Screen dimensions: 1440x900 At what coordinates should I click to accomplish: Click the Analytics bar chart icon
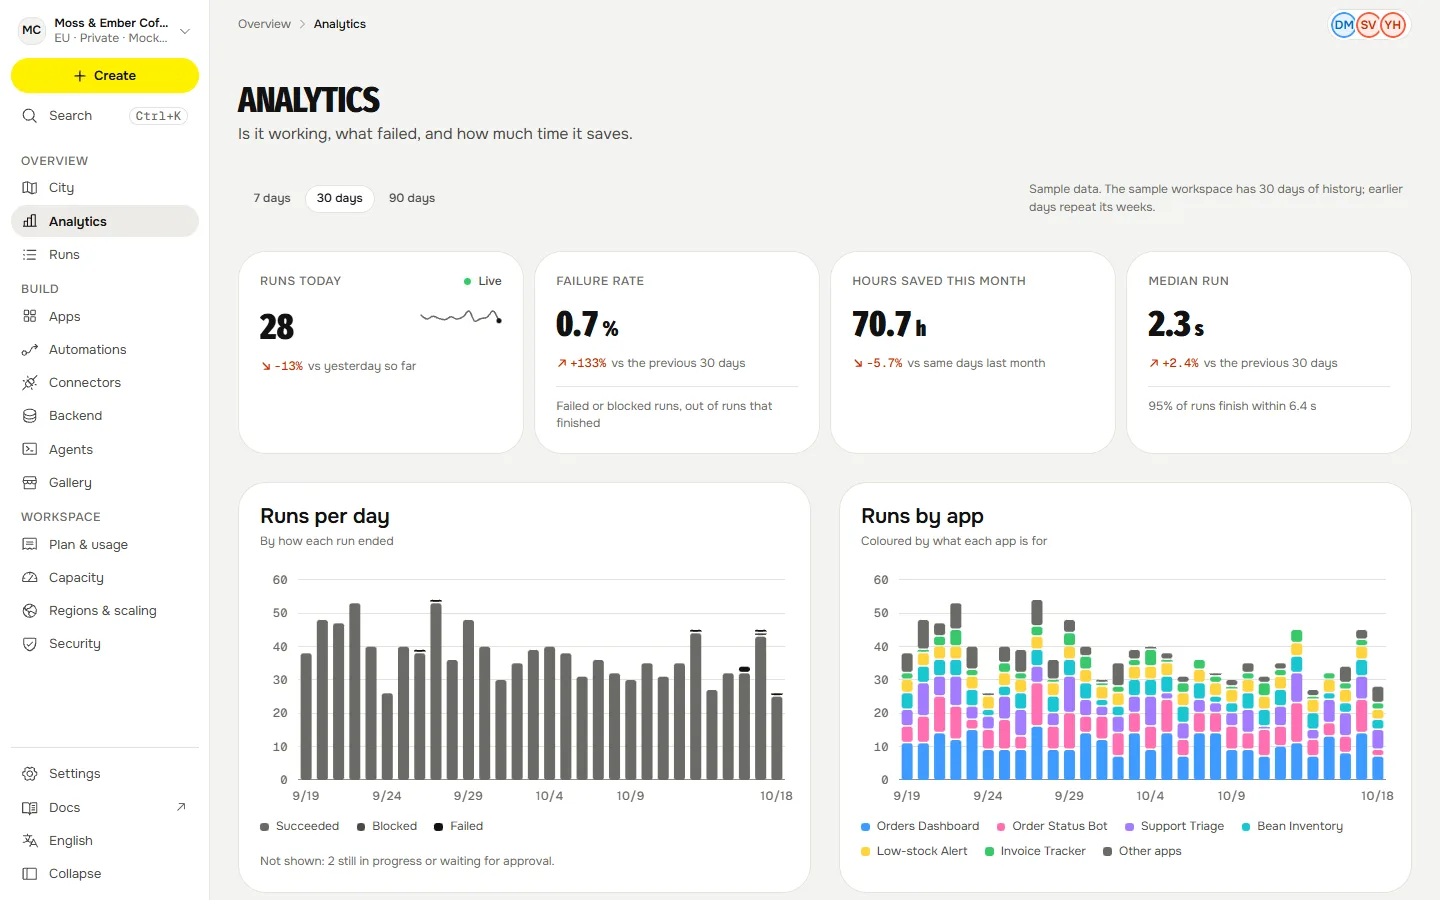click(30, 221)
